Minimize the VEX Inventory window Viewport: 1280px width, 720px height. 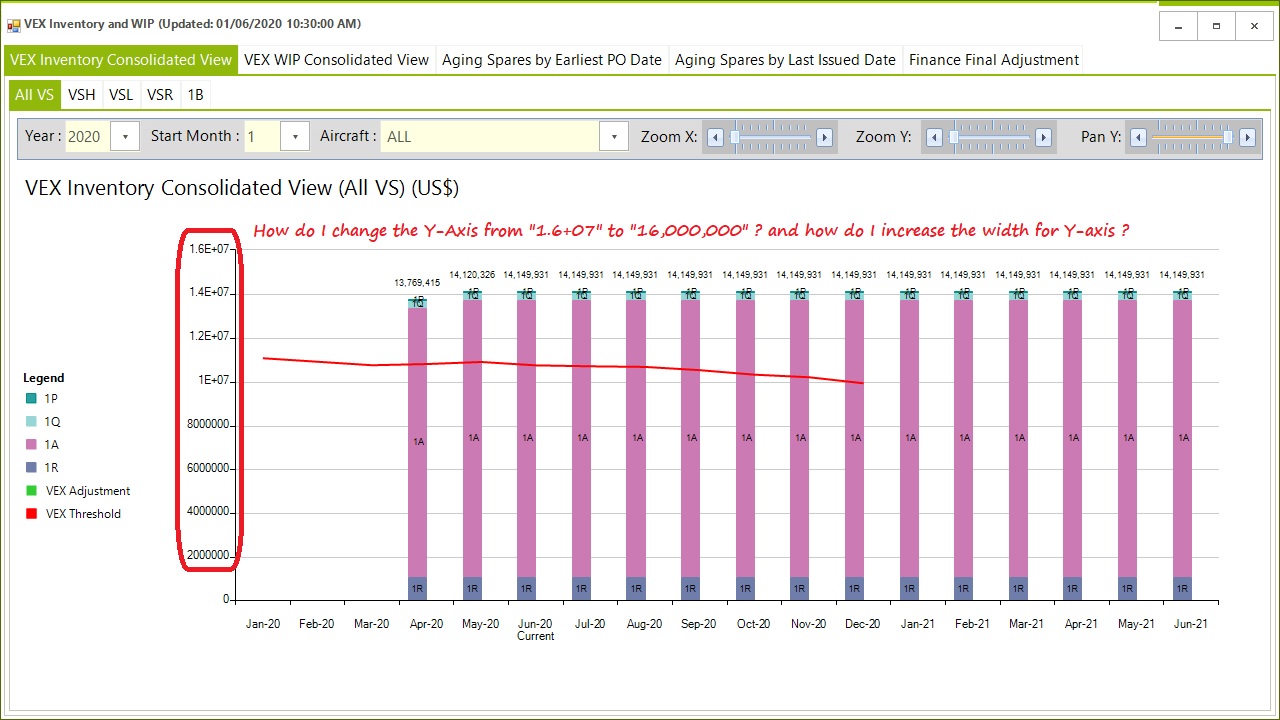coord(1179,26)
